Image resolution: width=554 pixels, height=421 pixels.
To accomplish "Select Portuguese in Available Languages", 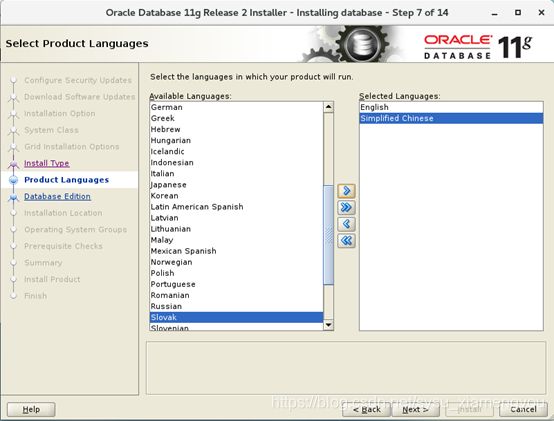I will point(236,284).
